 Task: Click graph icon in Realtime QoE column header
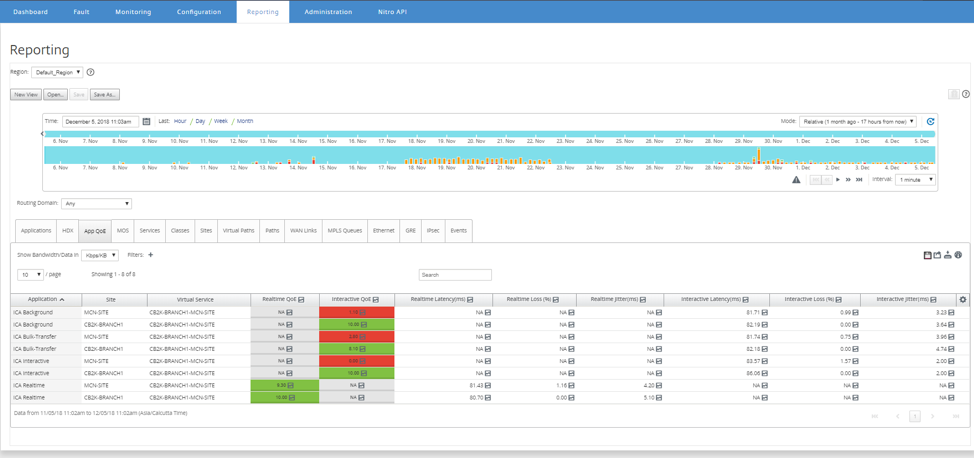tap(301, 300)
